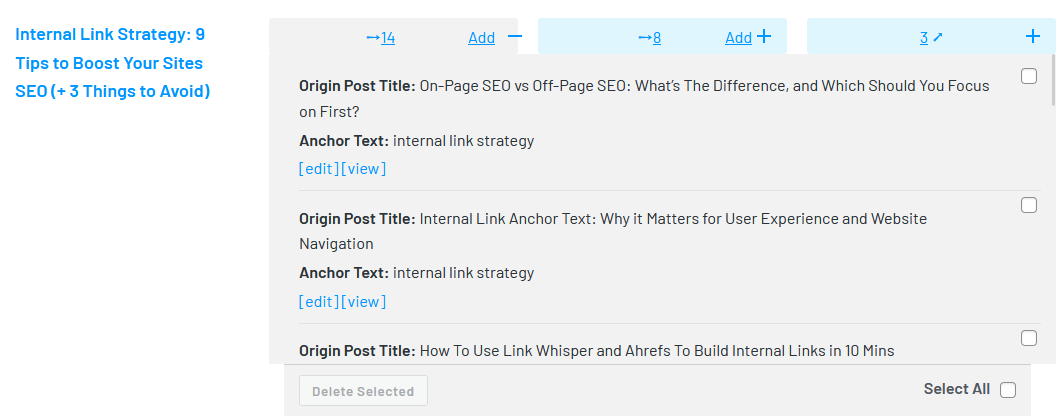Toggle the Select All checkbox
Screen dimensions: 1060x420
point(1008,390)
